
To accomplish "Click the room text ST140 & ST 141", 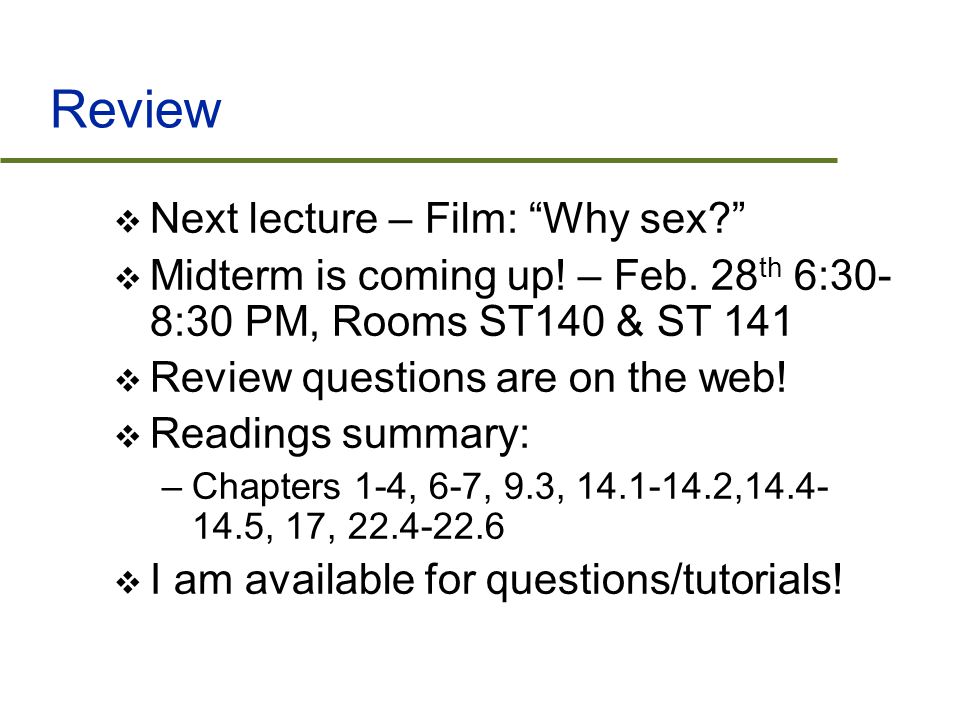I will [635, 321].
